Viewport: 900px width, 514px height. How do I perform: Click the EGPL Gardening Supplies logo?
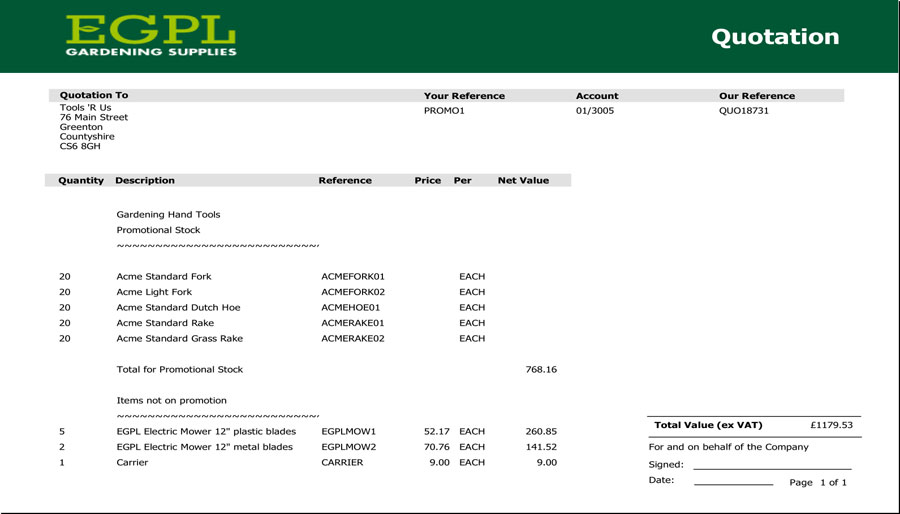[151, 36]
